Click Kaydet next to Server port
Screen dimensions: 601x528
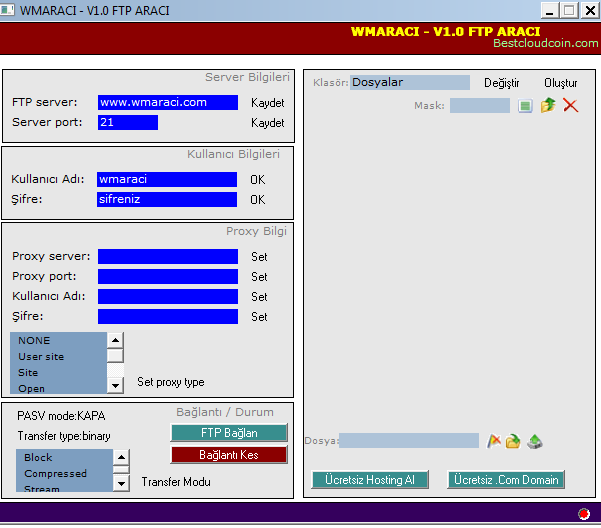(268, 123)
